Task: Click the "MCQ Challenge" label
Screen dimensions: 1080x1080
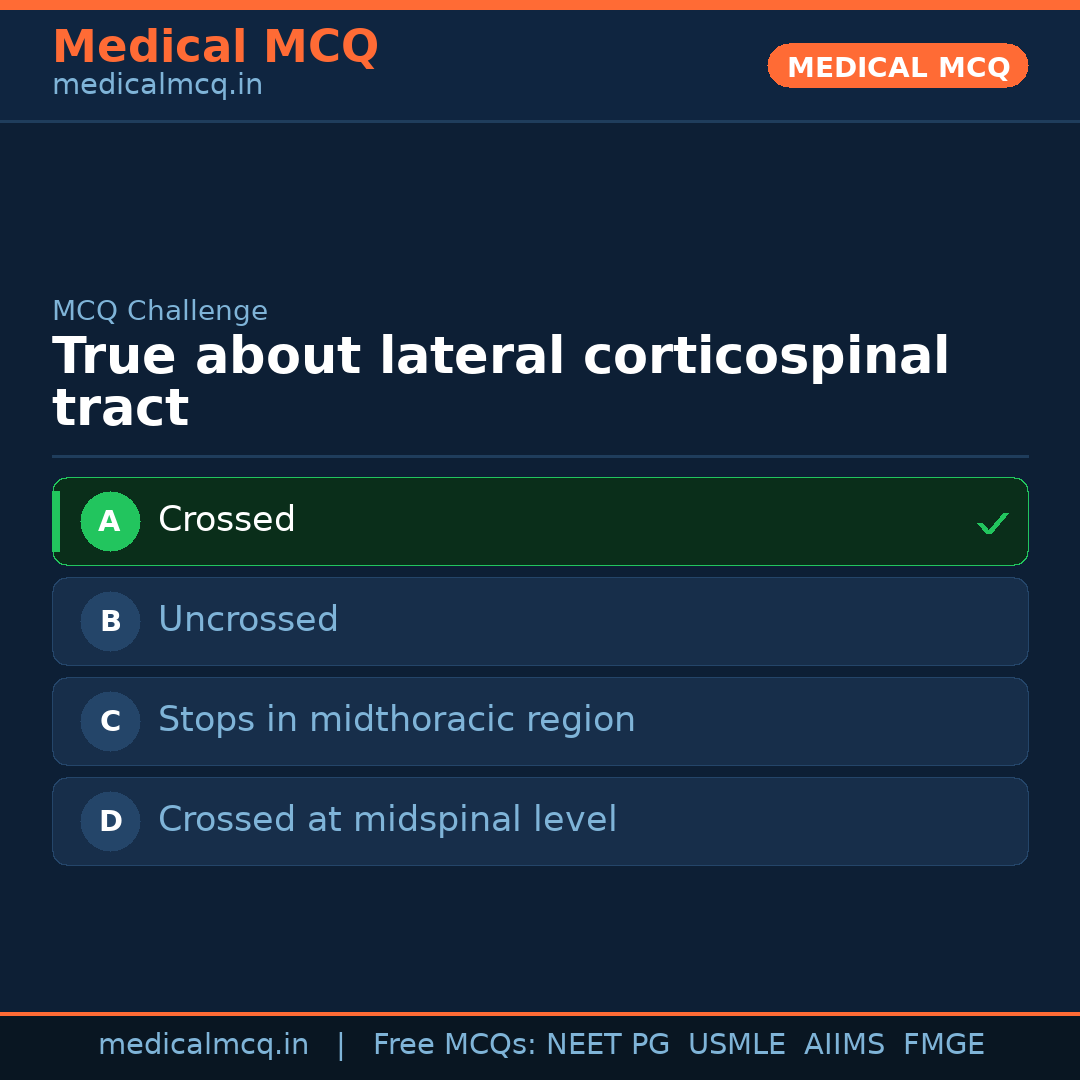Action: click(x=160, y=311)
